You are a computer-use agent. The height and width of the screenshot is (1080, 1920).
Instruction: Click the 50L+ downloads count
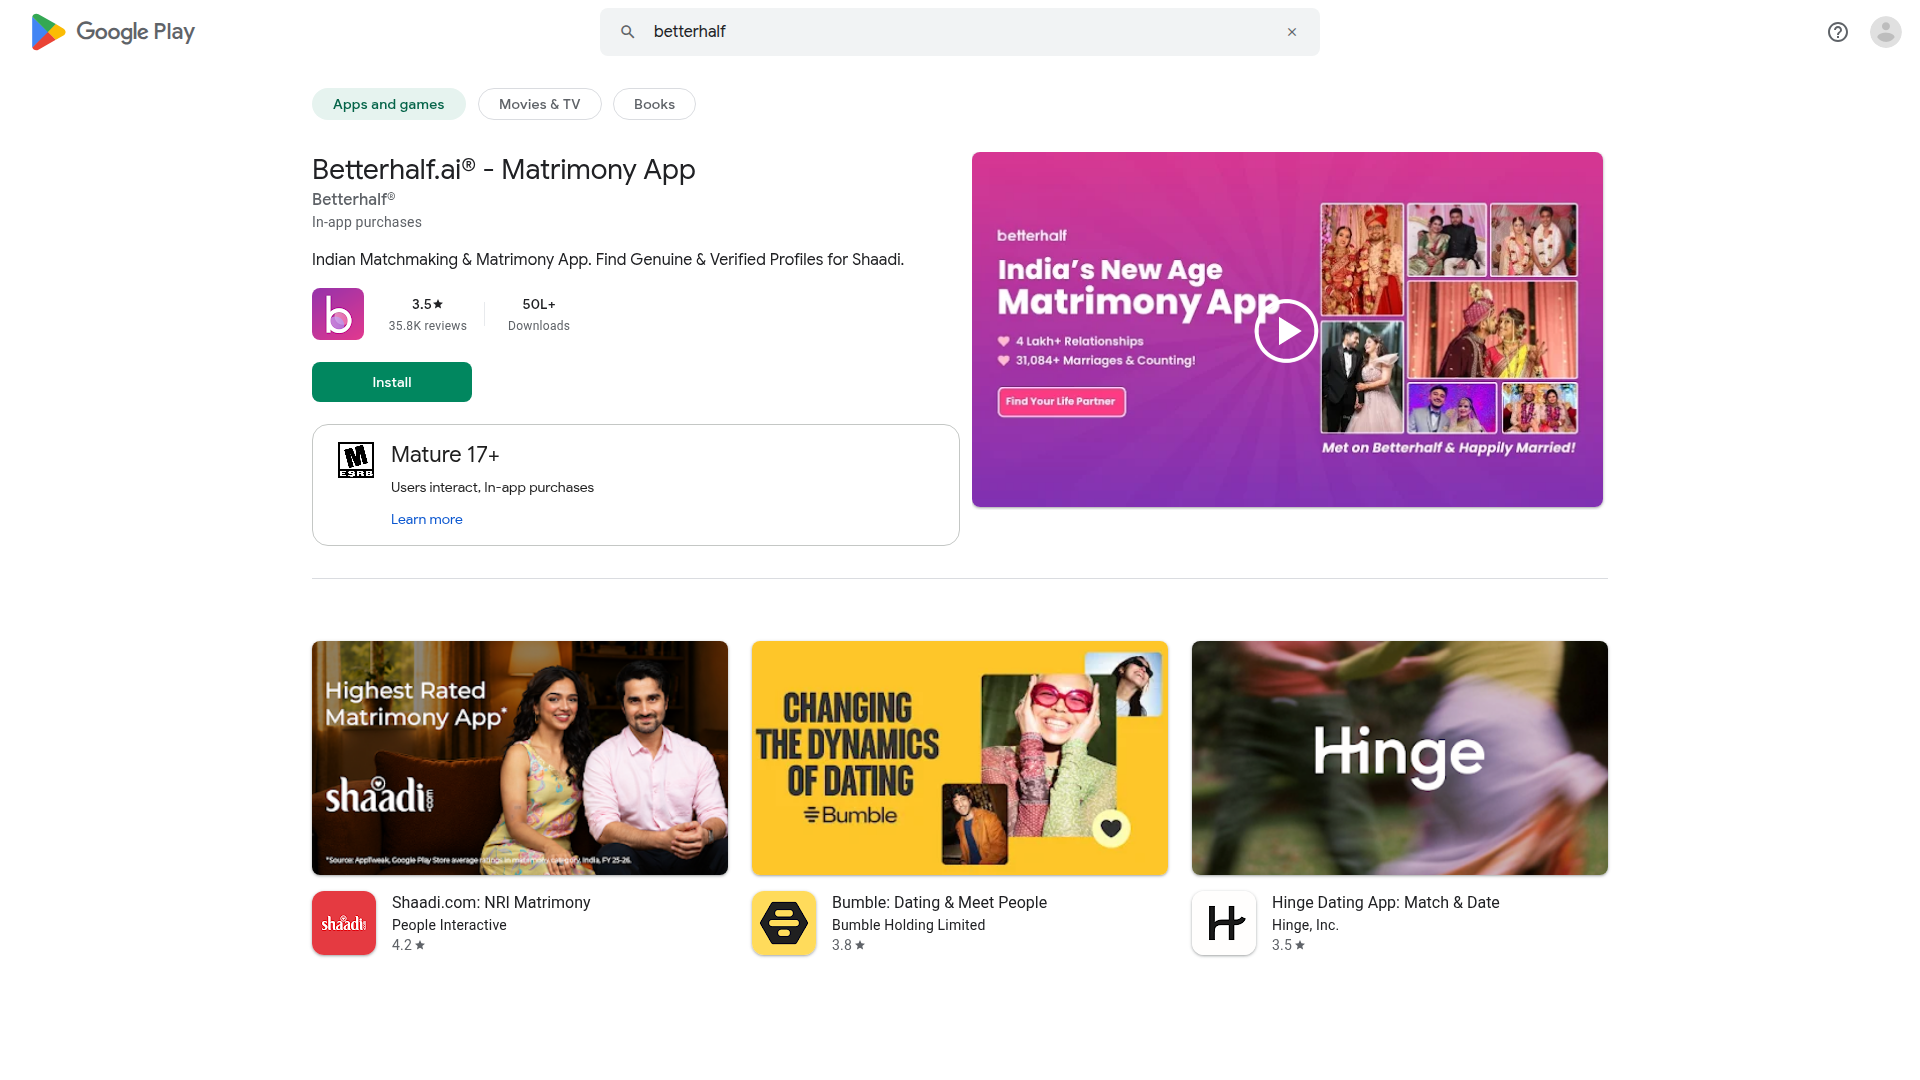click(539, 304)
